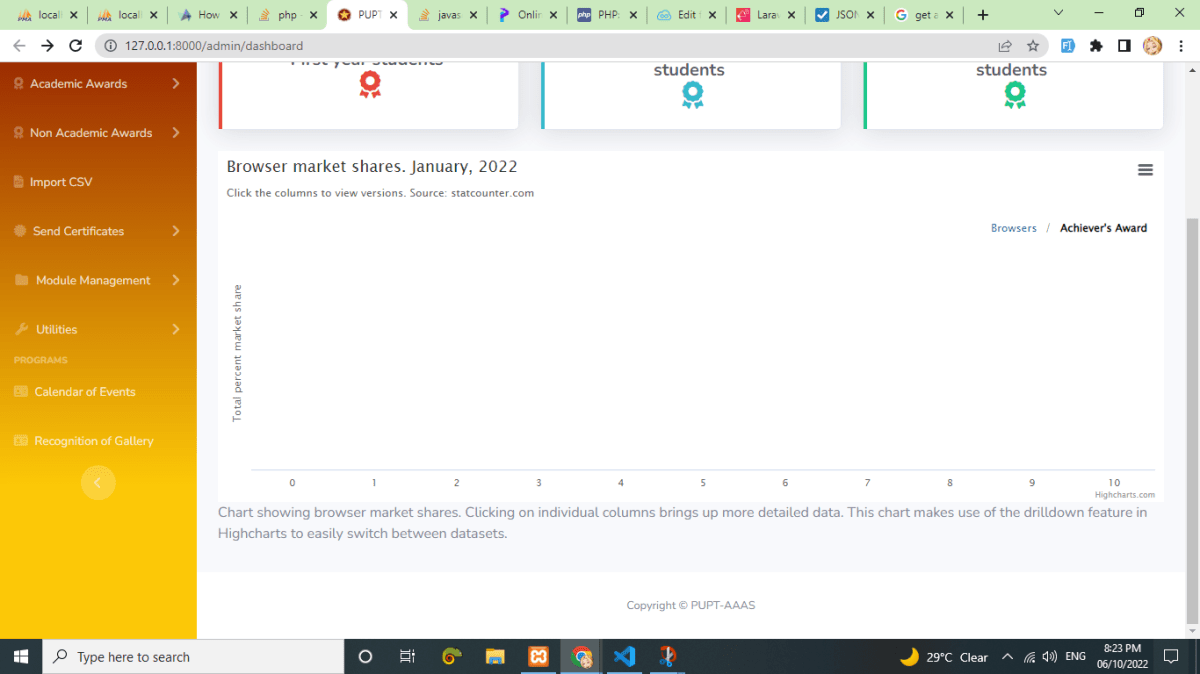Click the Non Academic Awards ribbon icon
The image size is (1200, 674).
pos(19,133)
